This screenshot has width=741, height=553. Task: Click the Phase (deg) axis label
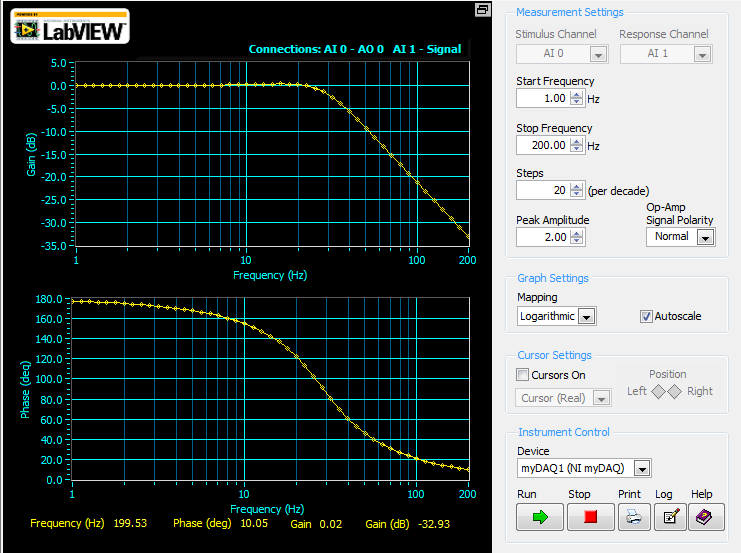pyautogui.click(x=25, y=389)
